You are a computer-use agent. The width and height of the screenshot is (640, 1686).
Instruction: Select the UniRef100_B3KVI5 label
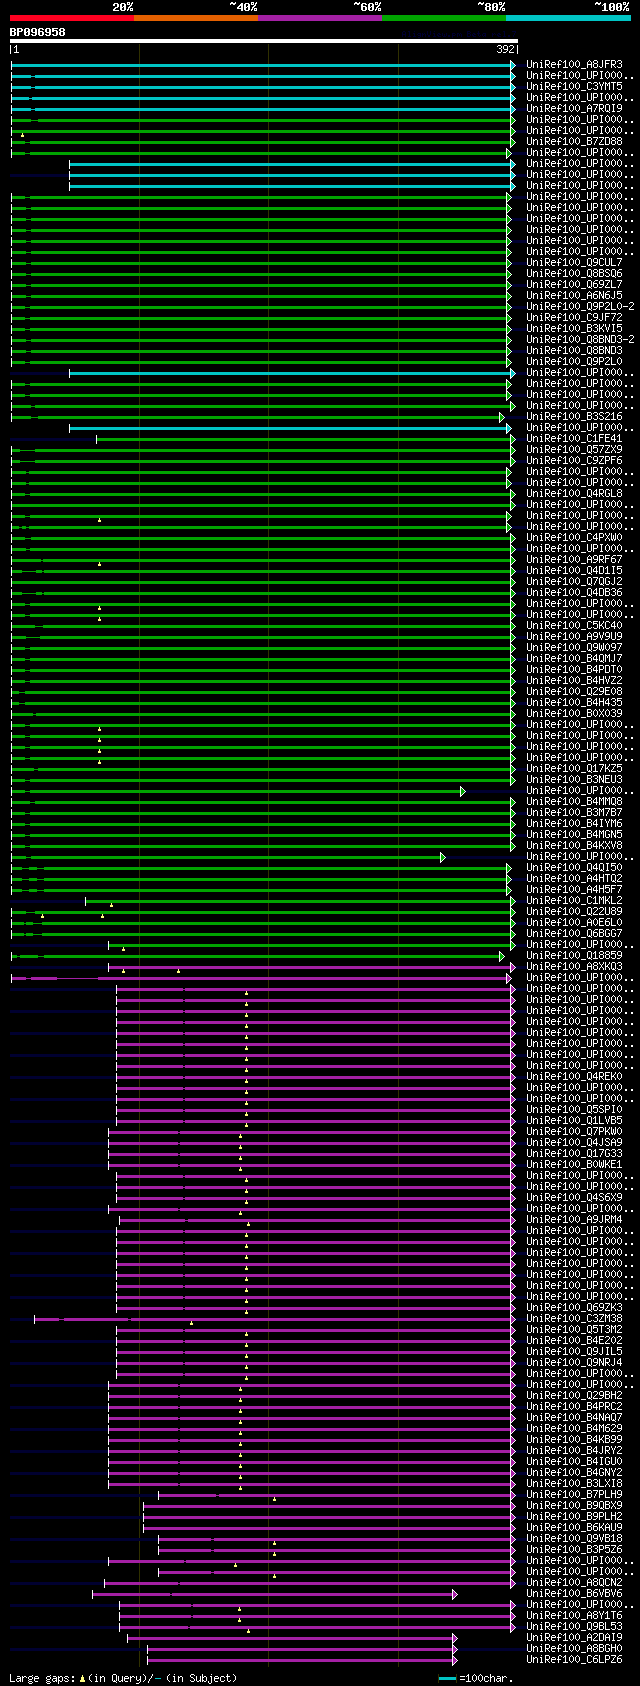point(574,329)
